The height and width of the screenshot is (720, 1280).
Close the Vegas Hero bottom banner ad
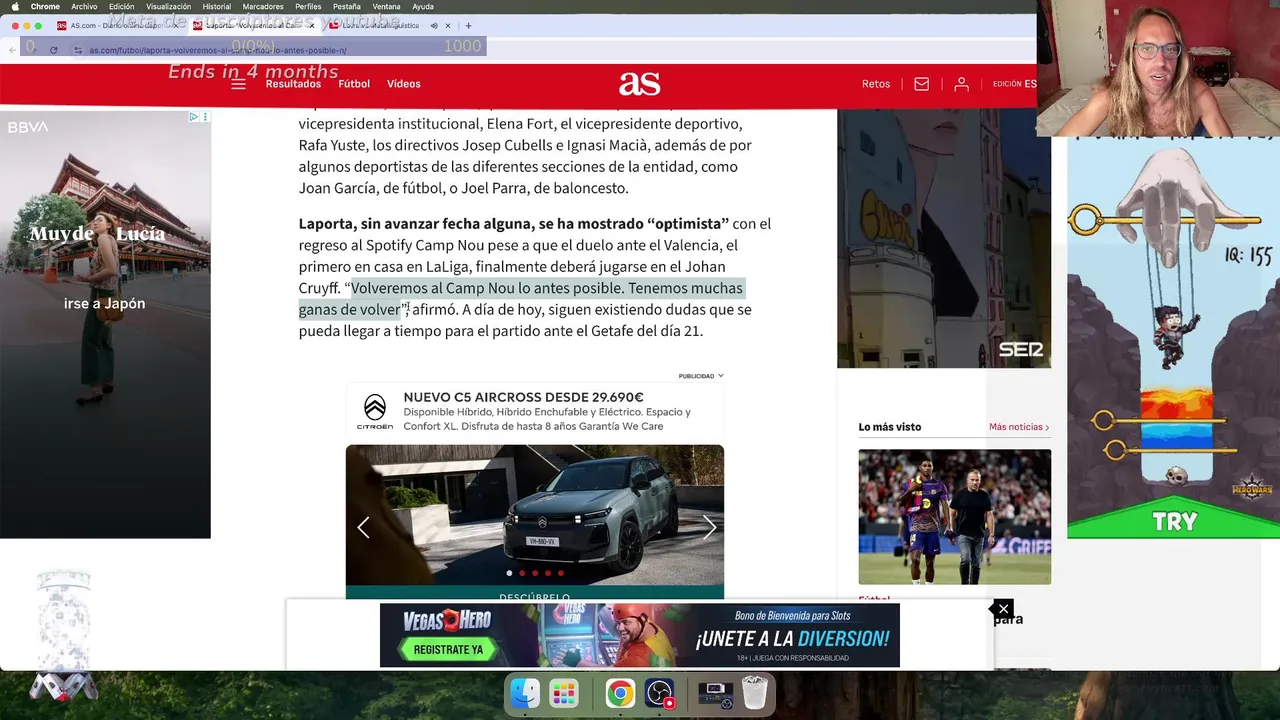1003,608
